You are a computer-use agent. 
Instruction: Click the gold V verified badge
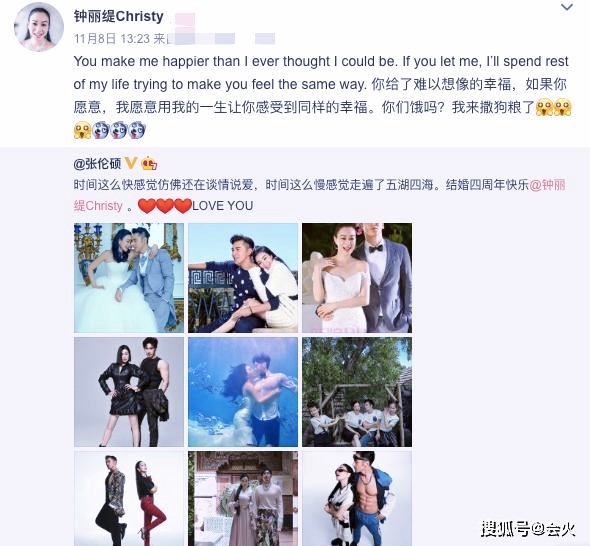click(131, 163)
